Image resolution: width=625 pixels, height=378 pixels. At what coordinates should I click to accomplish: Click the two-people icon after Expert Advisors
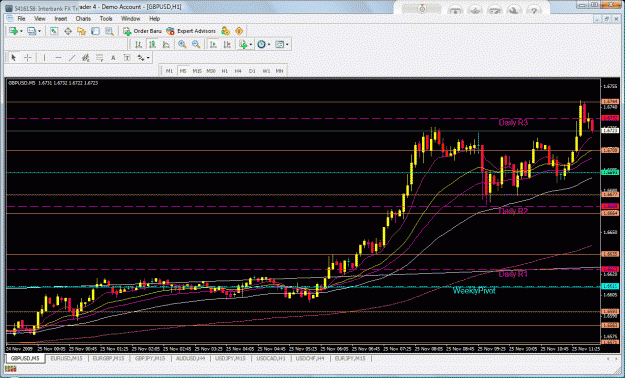point(225,31)
